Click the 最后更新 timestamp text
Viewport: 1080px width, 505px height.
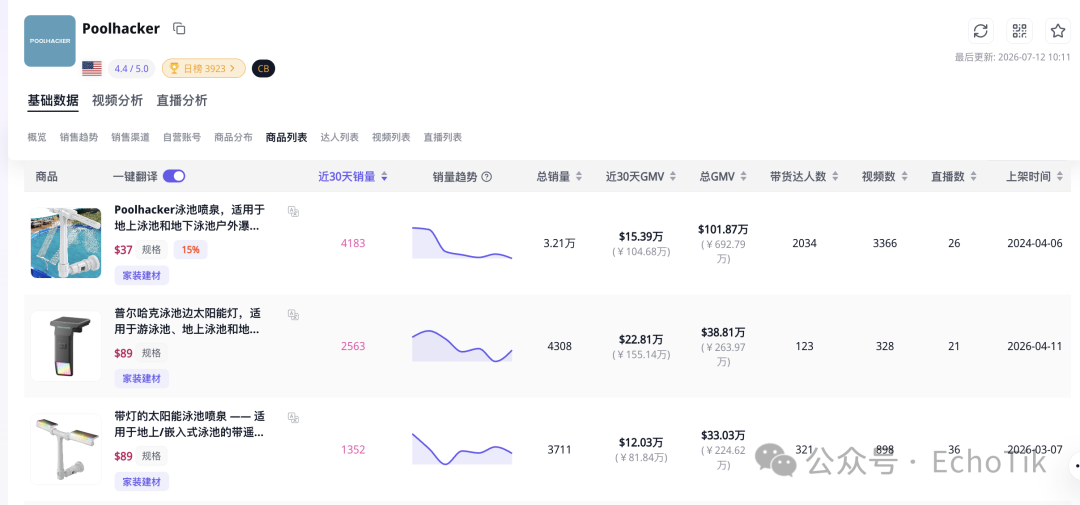point(1012,57)
